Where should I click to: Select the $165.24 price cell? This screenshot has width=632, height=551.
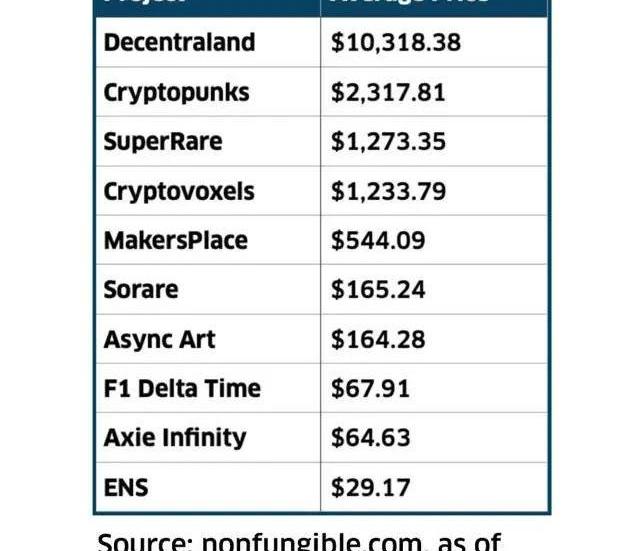coord(434,289)
